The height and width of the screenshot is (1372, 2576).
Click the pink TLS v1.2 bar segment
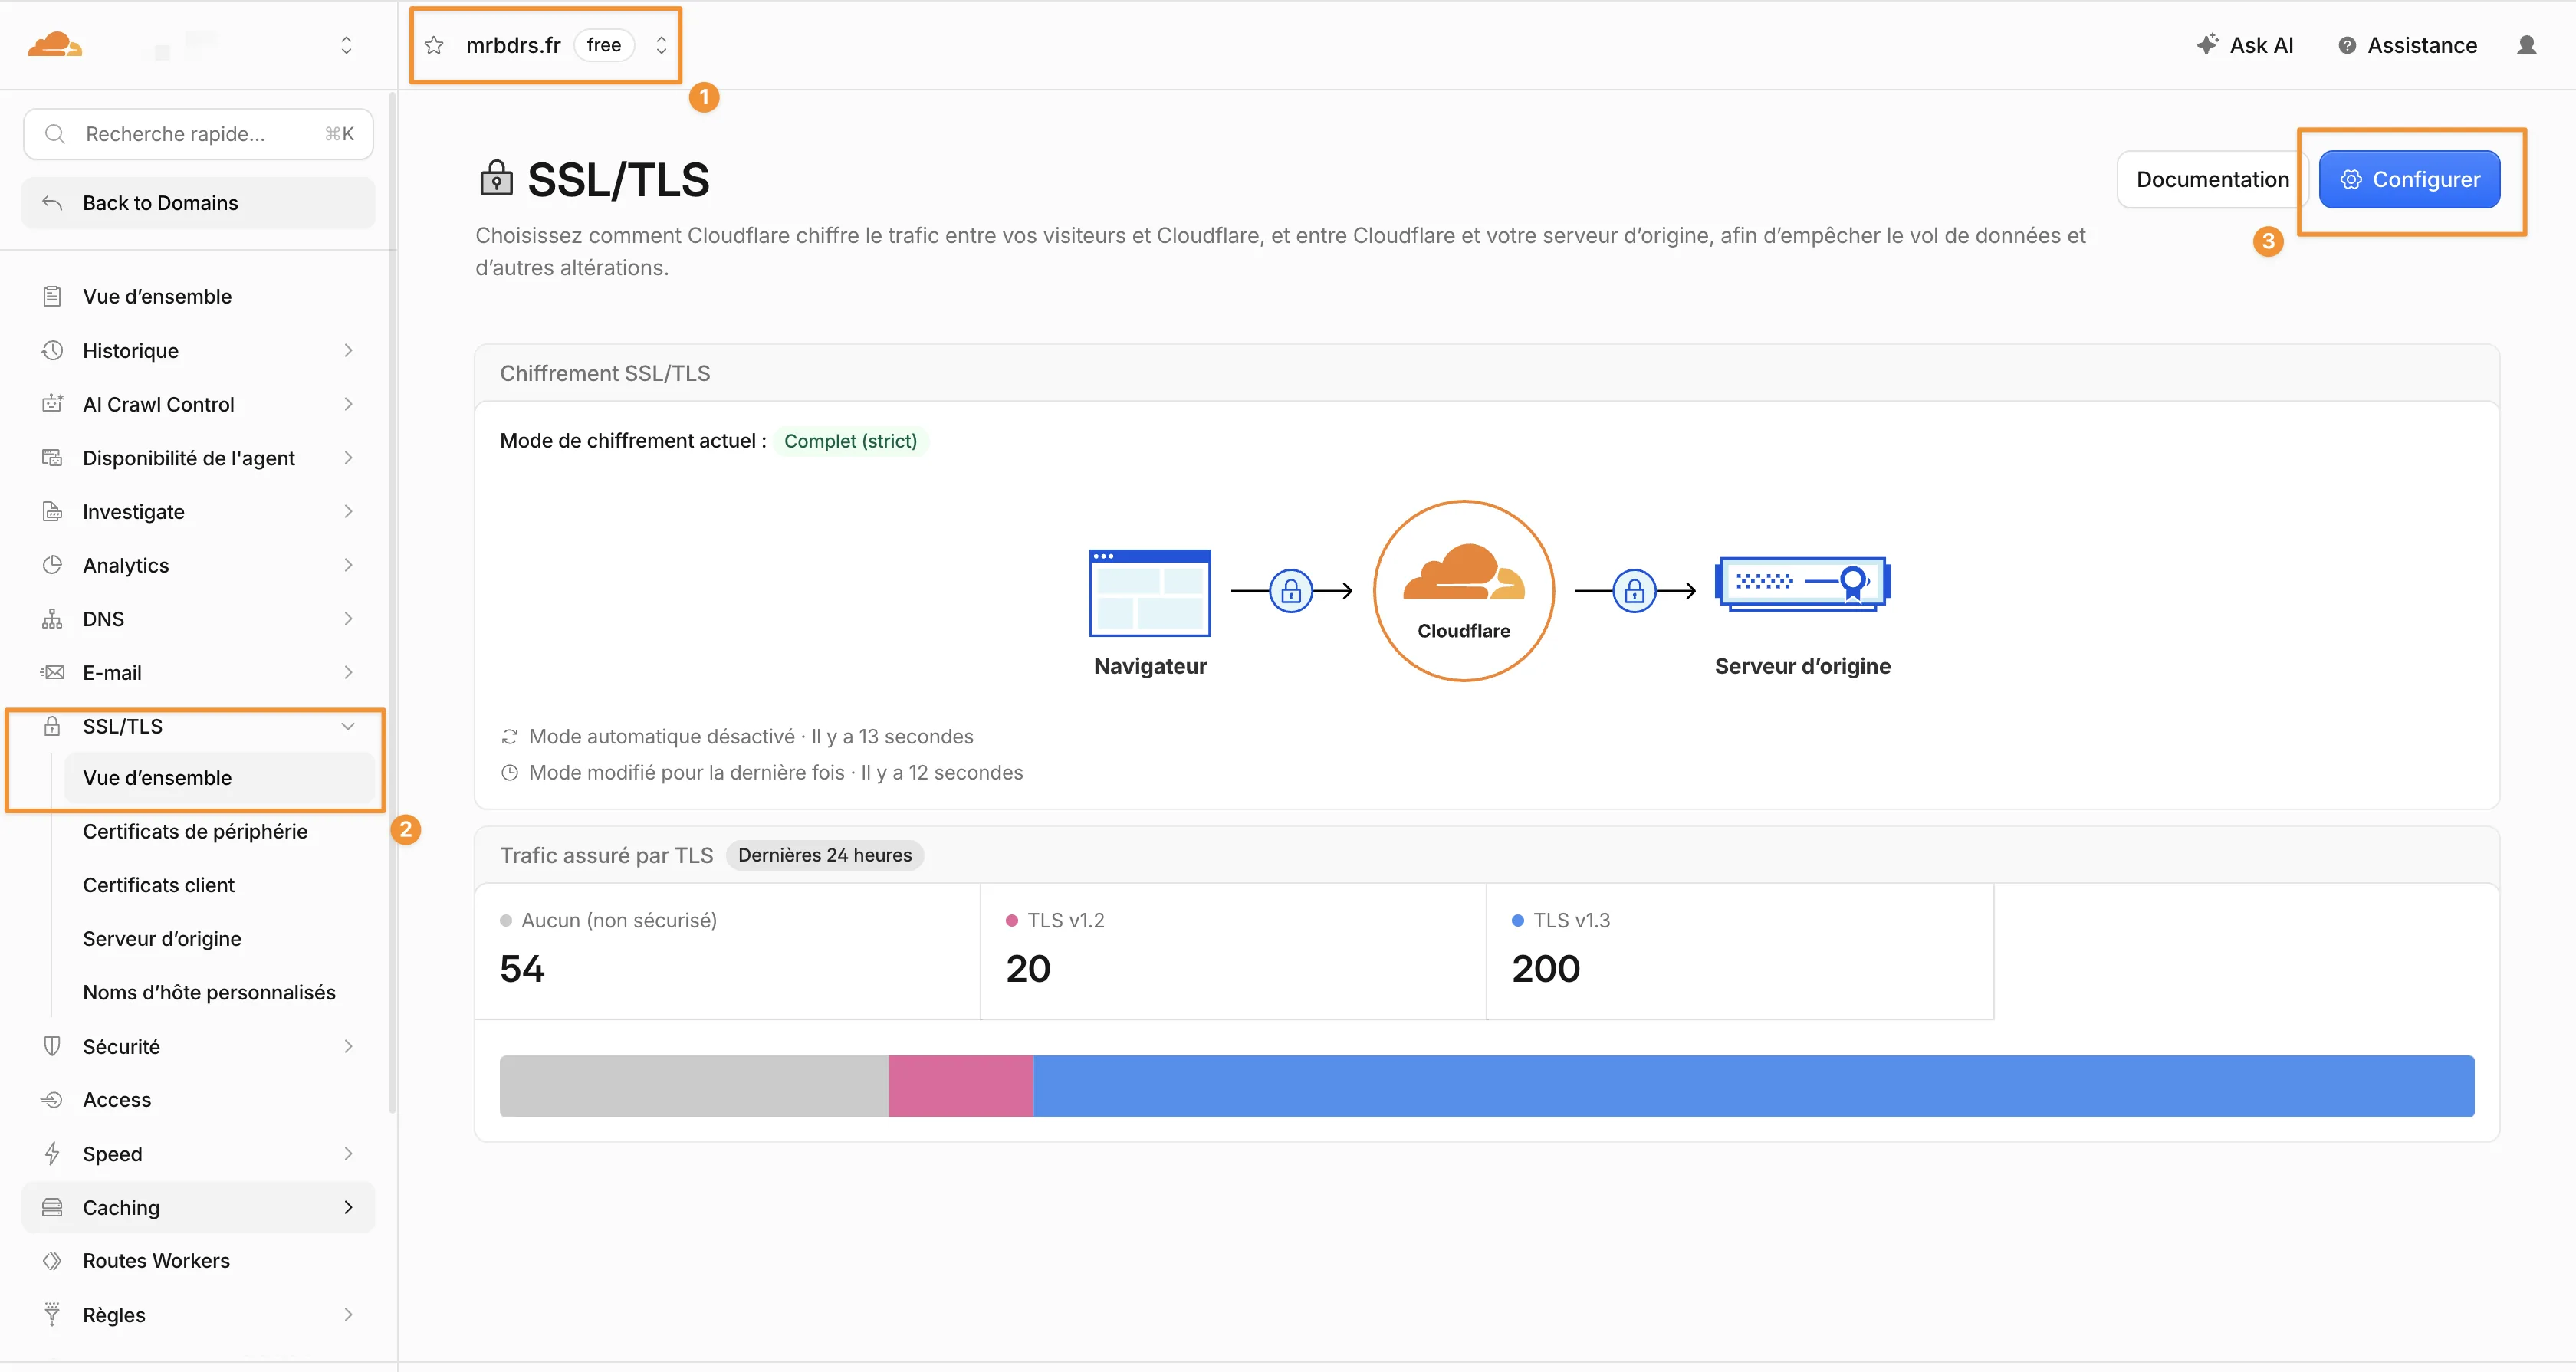(x=961, y=1086)
